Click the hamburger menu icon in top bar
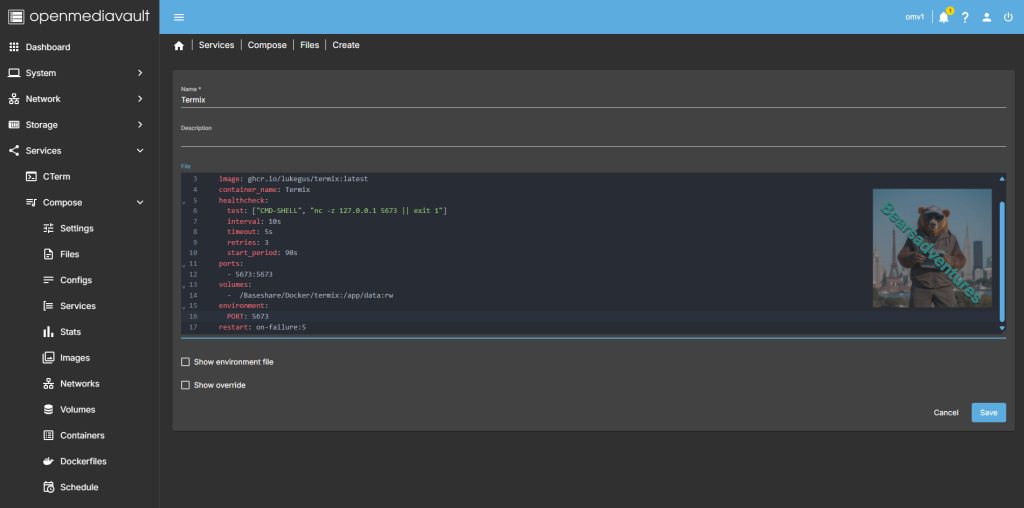Image resolution: width=1024 pixels, height=508 pixels. (x=179, y=17)
